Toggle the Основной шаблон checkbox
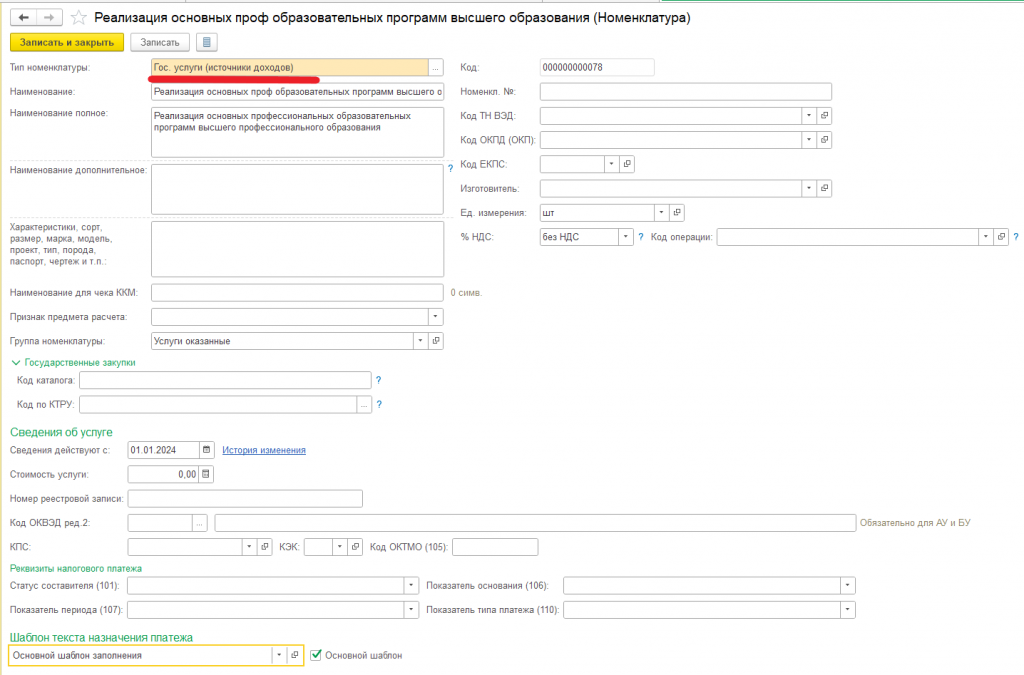 316,655
